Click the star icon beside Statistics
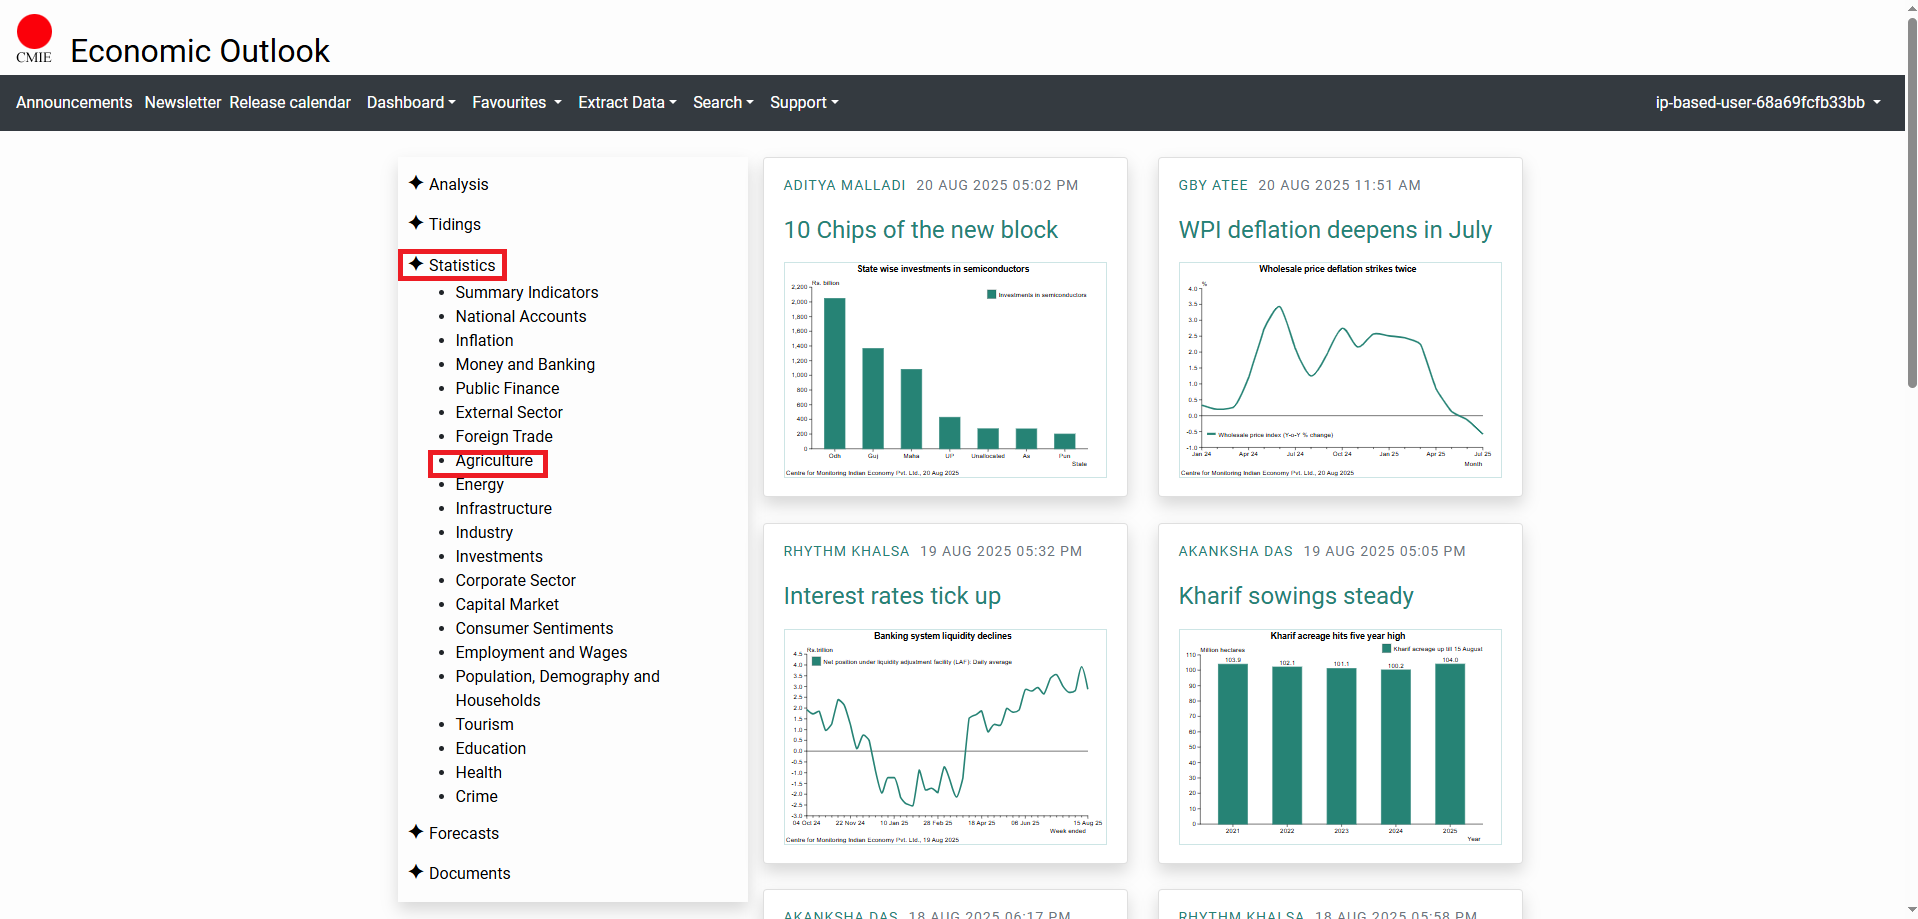1918x919 pixels. pyautogui.click(x=416, y=264)
